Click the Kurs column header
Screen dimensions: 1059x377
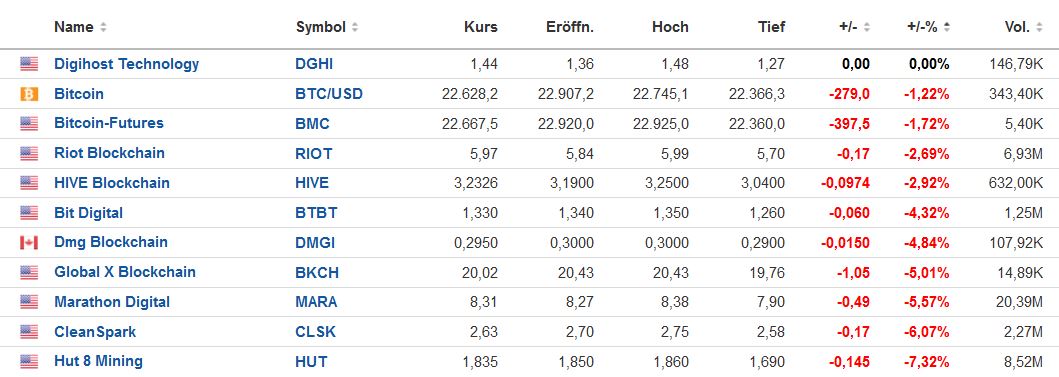pyautogui.click(x=481, y=28)
